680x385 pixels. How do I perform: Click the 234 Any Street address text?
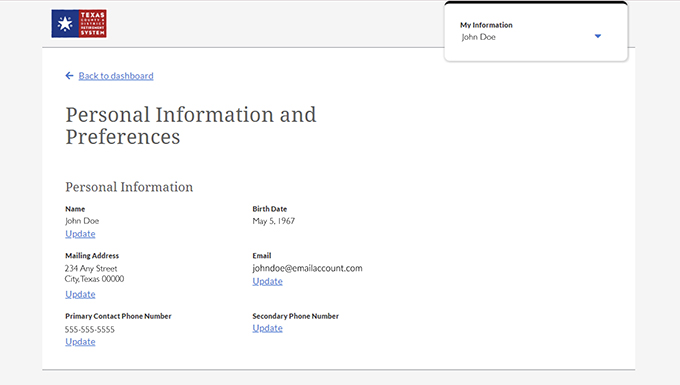91,268
